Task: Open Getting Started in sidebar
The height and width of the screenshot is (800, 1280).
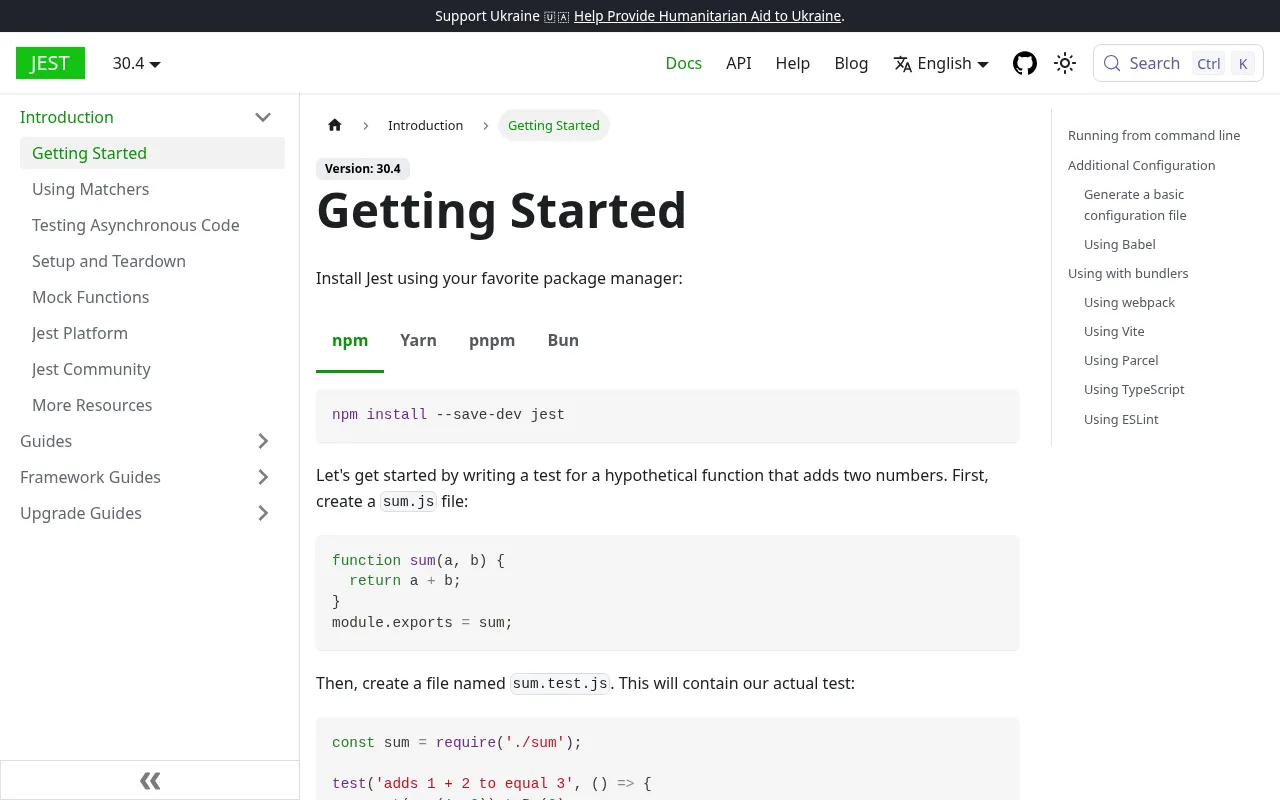Action: [152, 153]
